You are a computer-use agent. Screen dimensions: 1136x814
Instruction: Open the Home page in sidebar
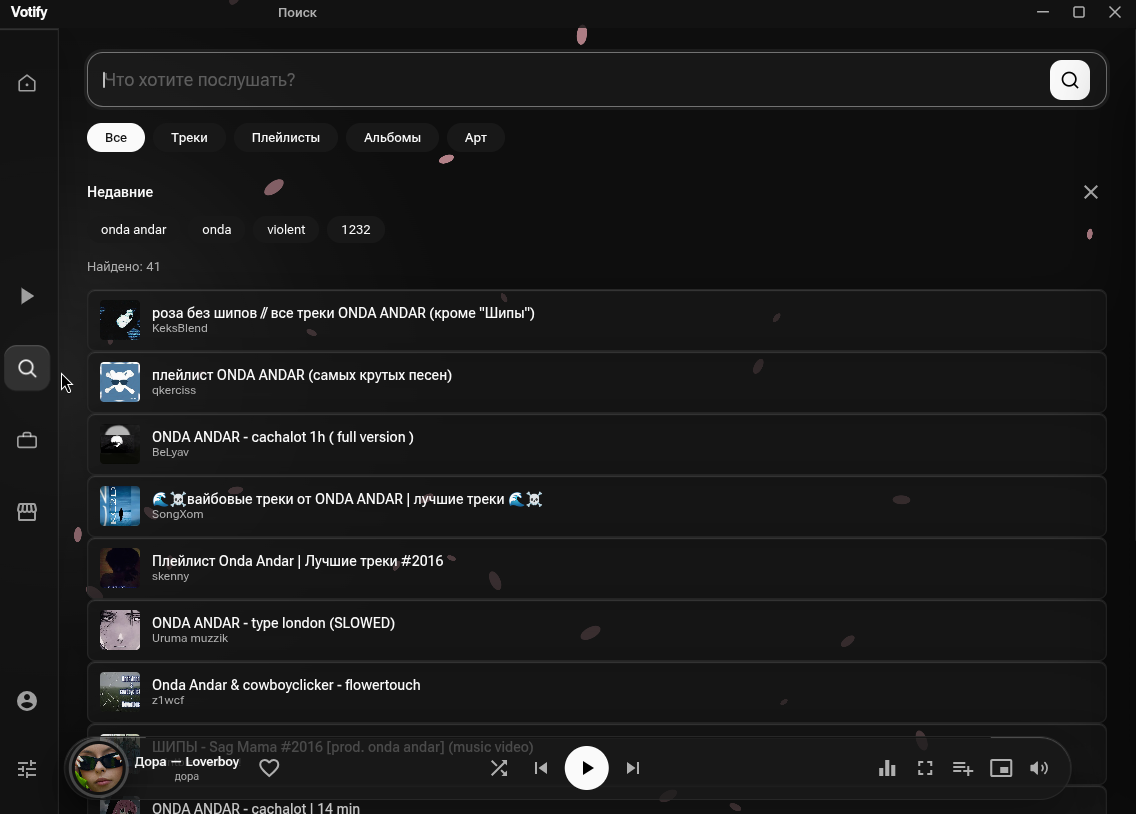click(x=27, y=83)
